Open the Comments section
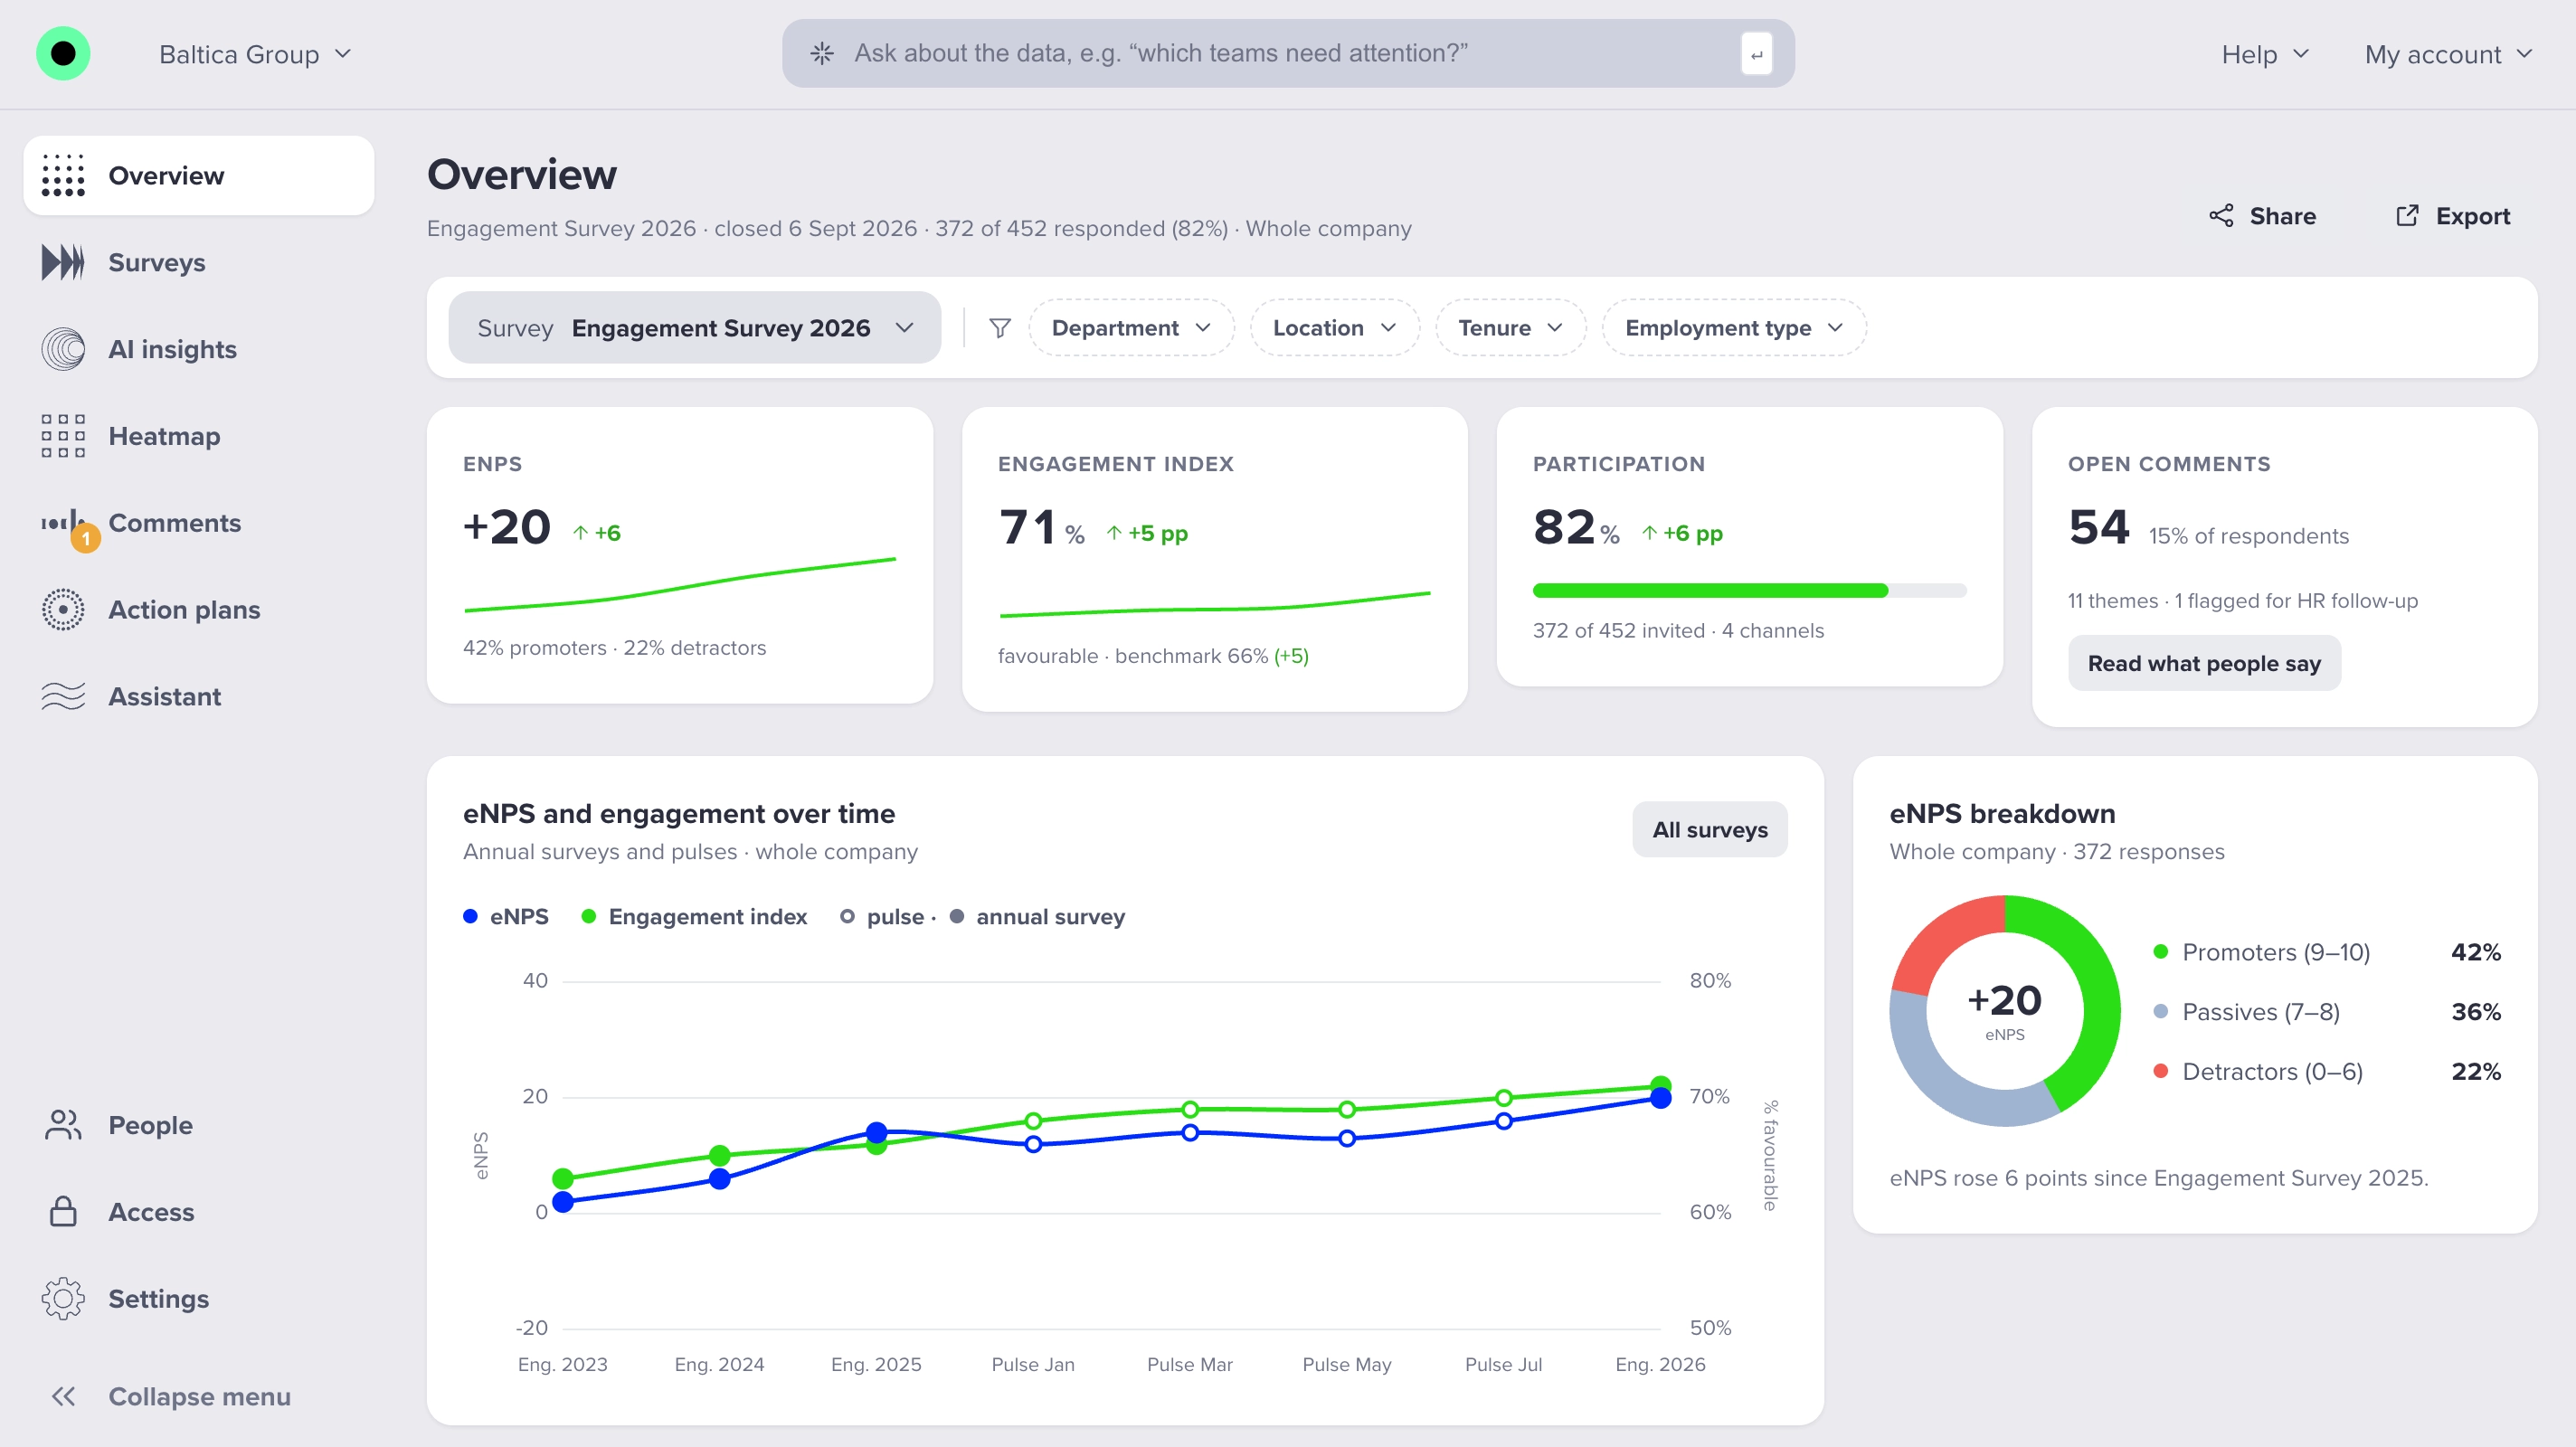Viewport: 2576px width, 1447px height. click(x=199, y=523)
